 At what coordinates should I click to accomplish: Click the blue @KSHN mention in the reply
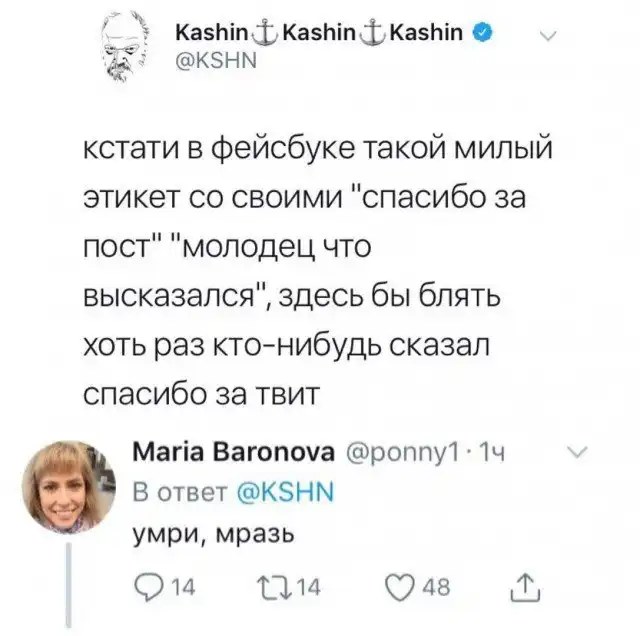(x=291, y=493)
